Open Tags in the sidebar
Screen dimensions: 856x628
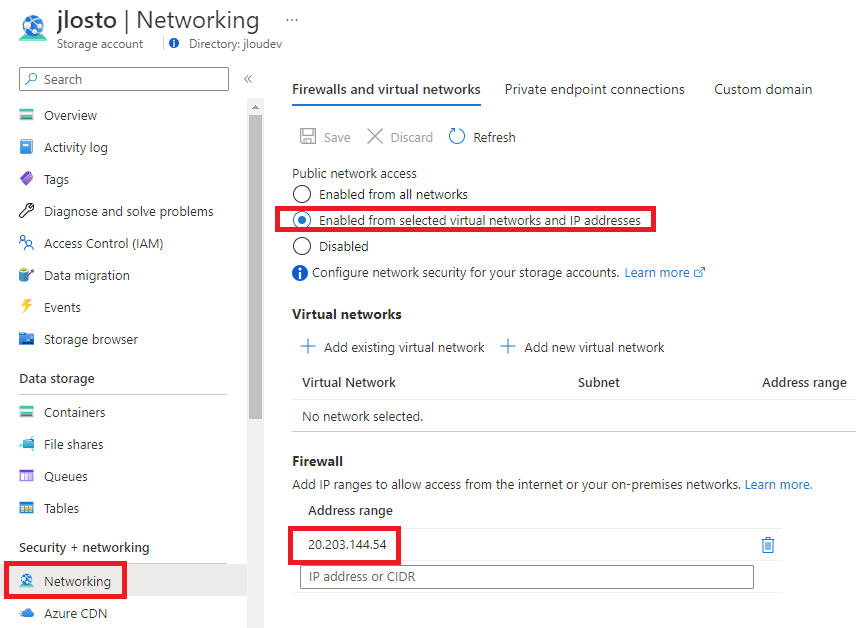(56, 180)
